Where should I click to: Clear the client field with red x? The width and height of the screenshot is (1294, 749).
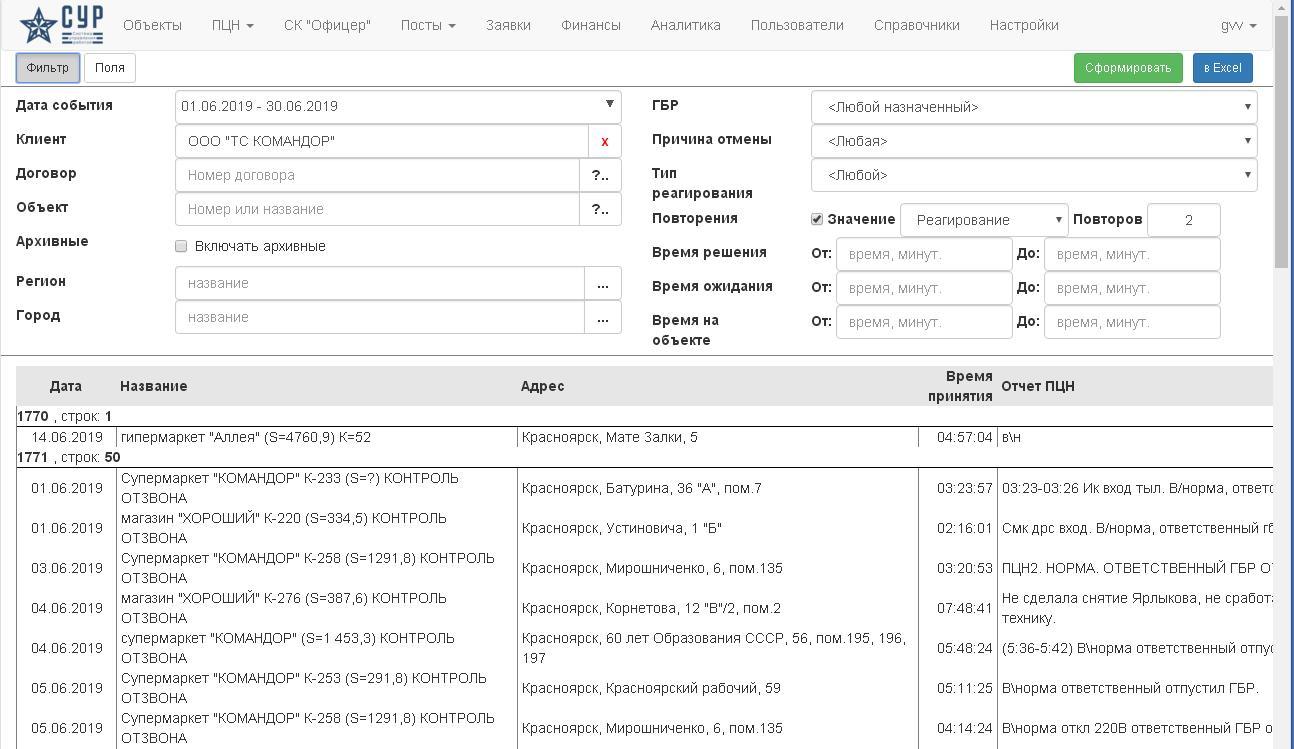tap(604, 141)
